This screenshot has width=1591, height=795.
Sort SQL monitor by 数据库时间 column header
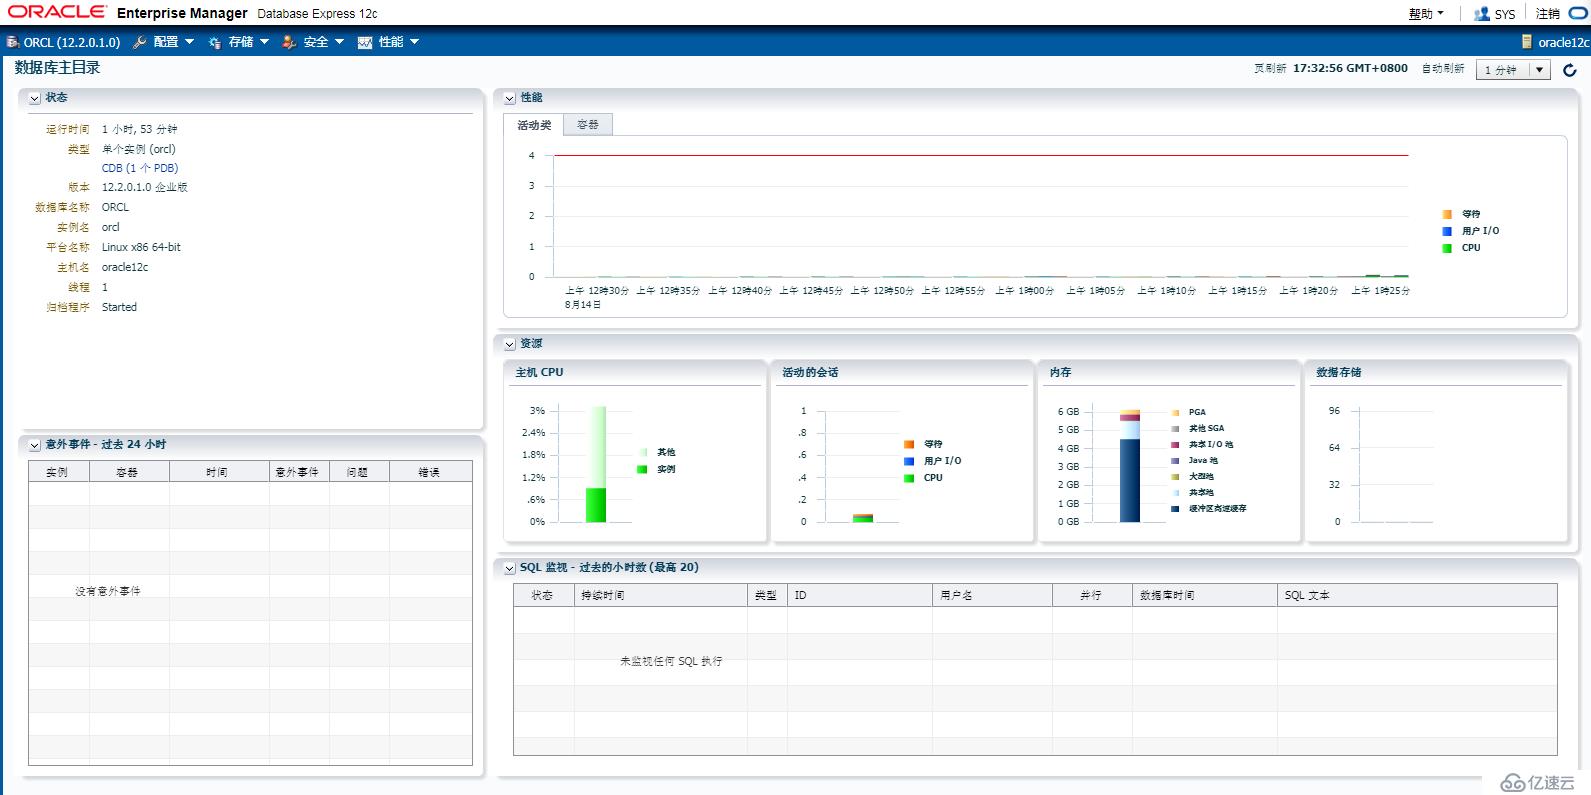point(1205,595)
